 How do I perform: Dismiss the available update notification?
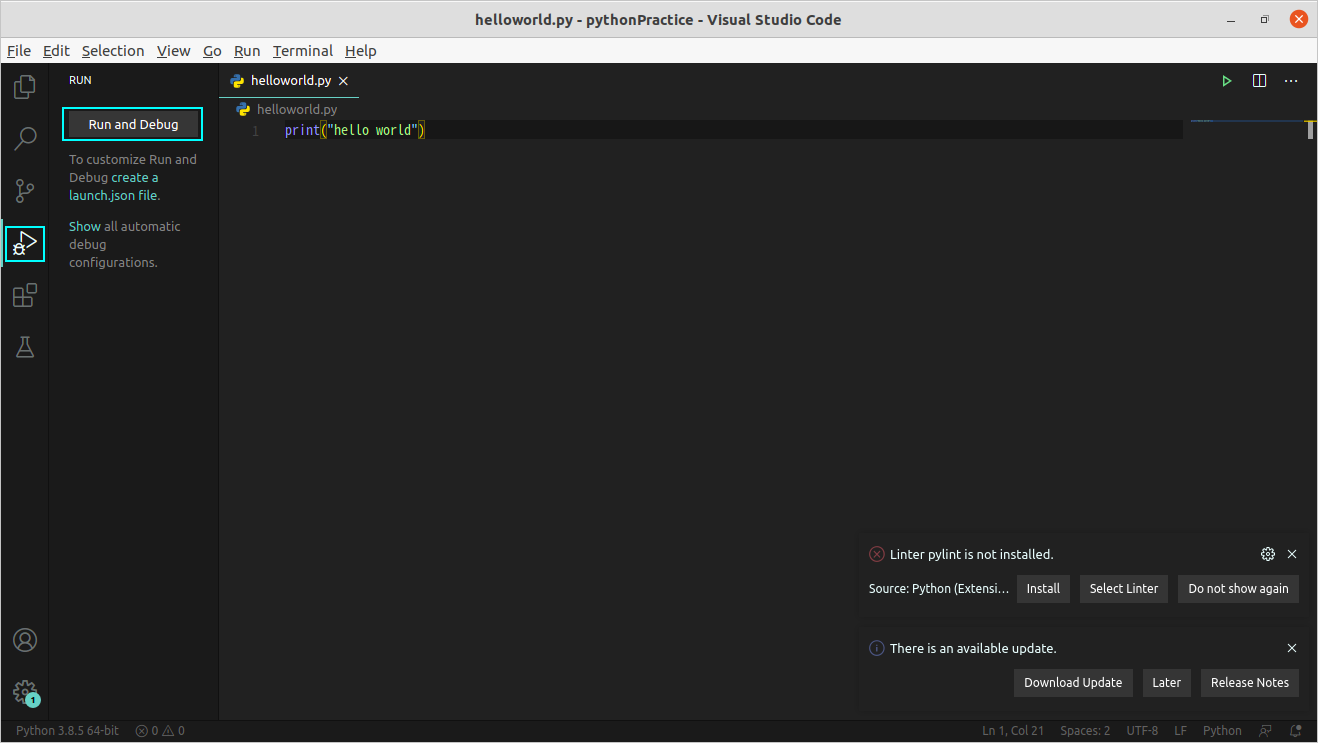1292,648
